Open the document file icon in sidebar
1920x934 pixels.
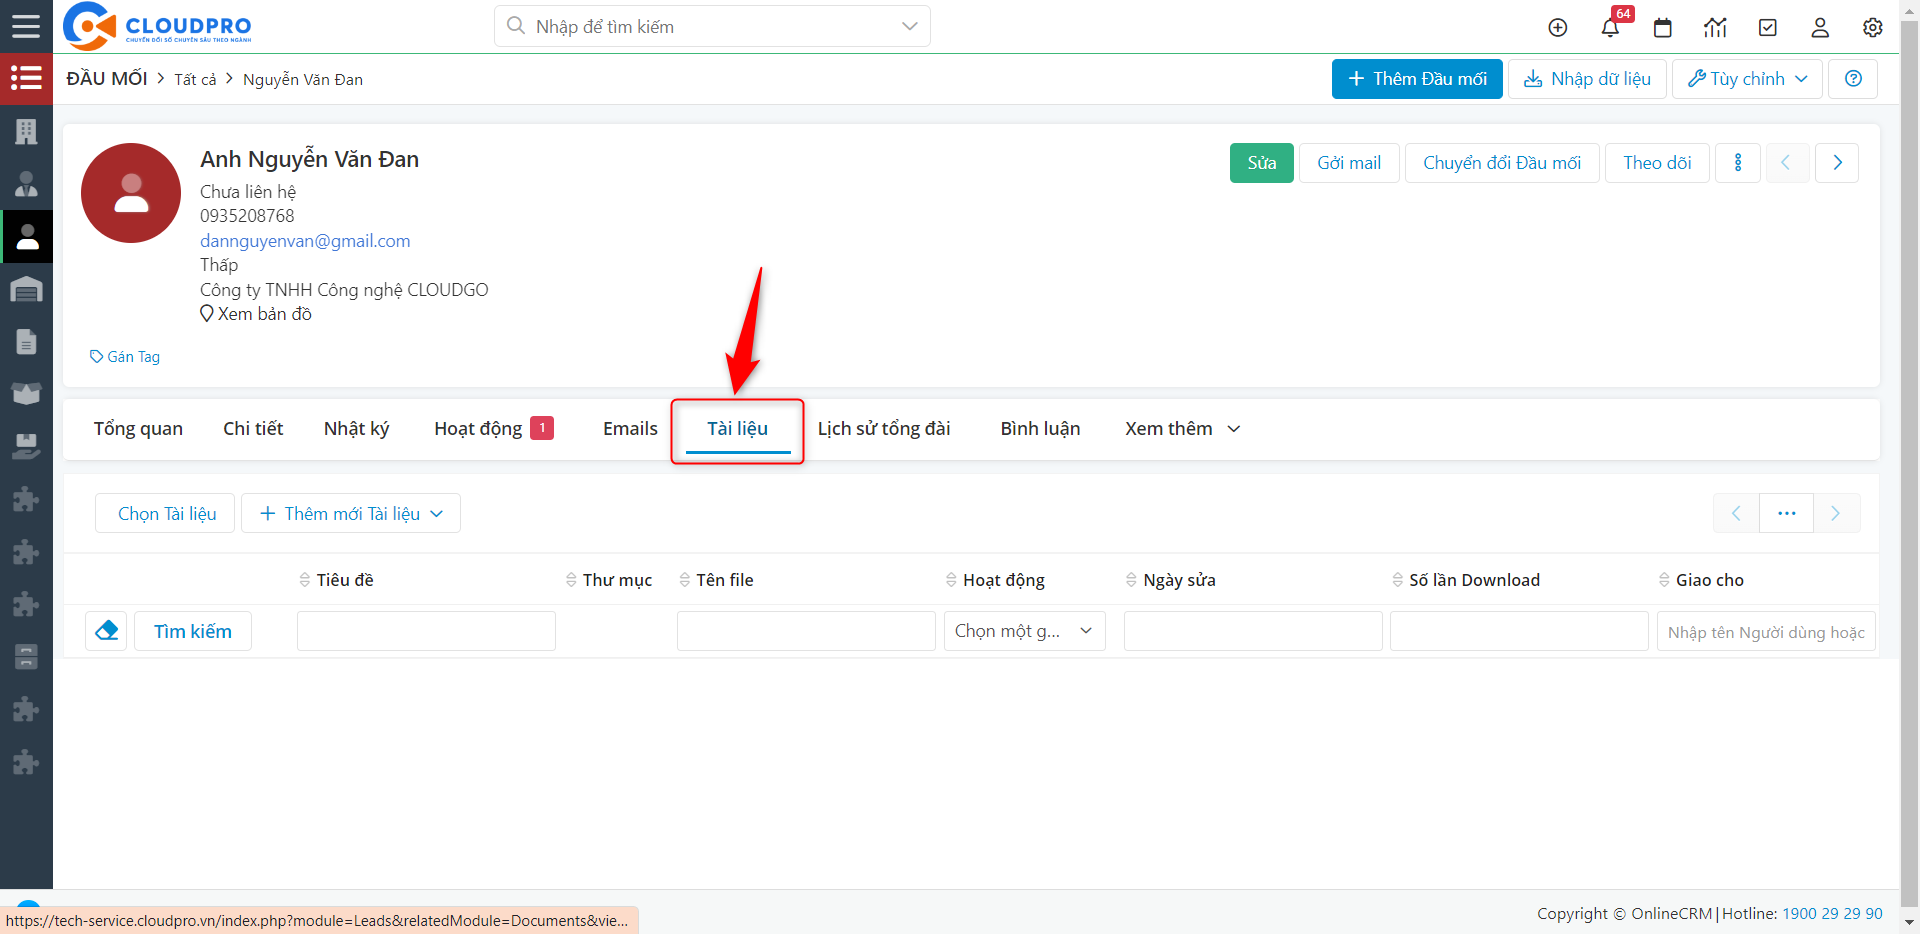coord(26,342)
